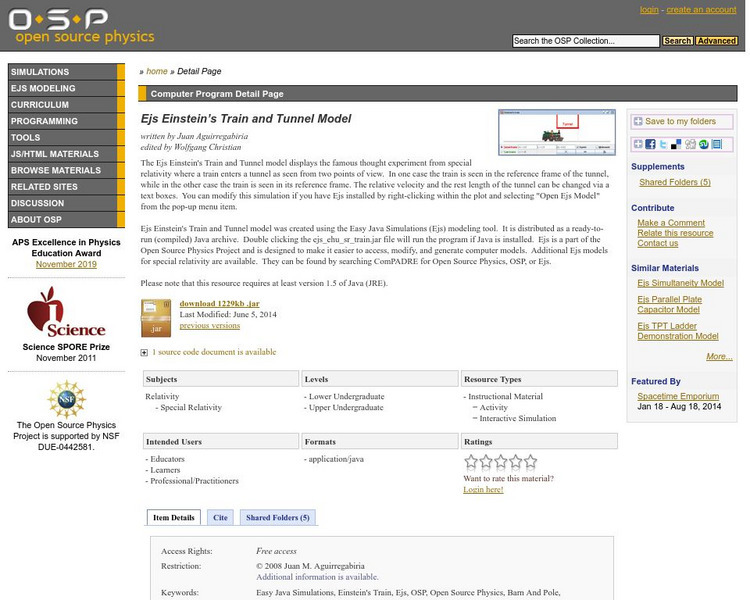Screen dimensions: 750x600
Task: Select the Item Details tab
Action: [174, 517]
